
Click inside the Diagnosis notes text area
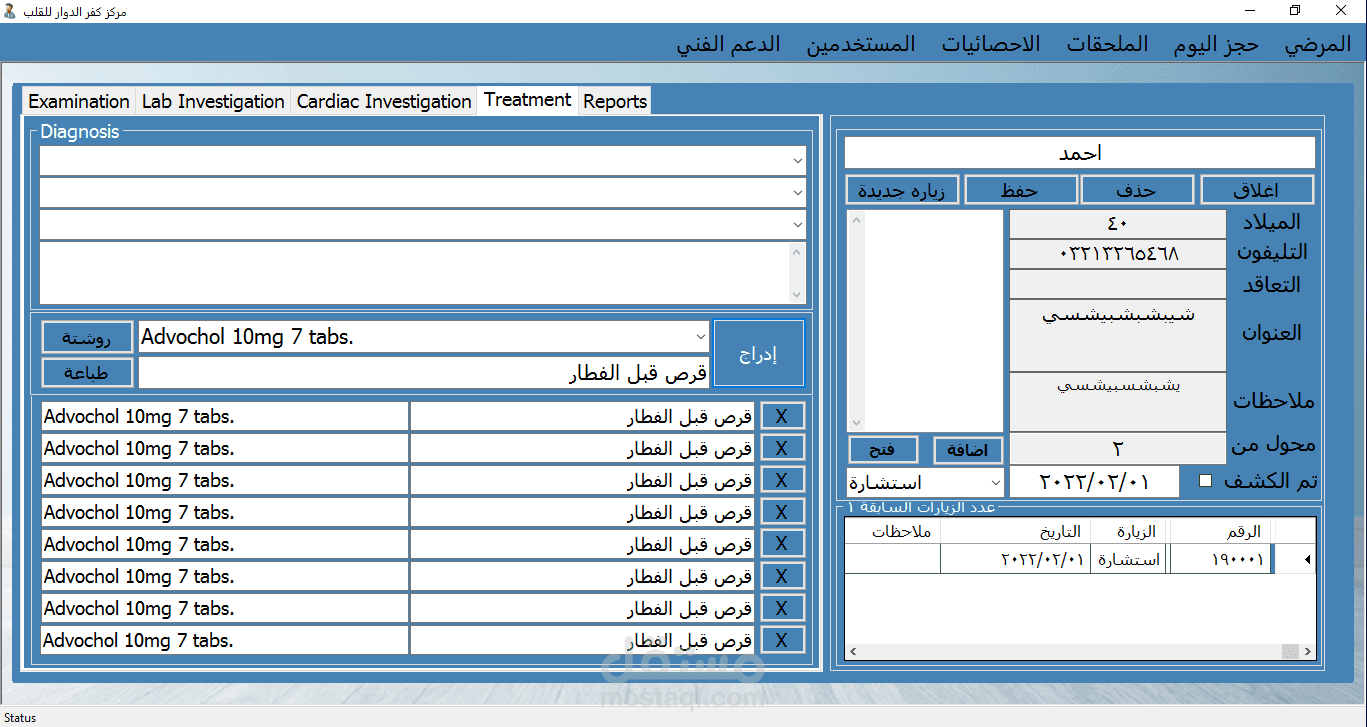coord(414,273)
